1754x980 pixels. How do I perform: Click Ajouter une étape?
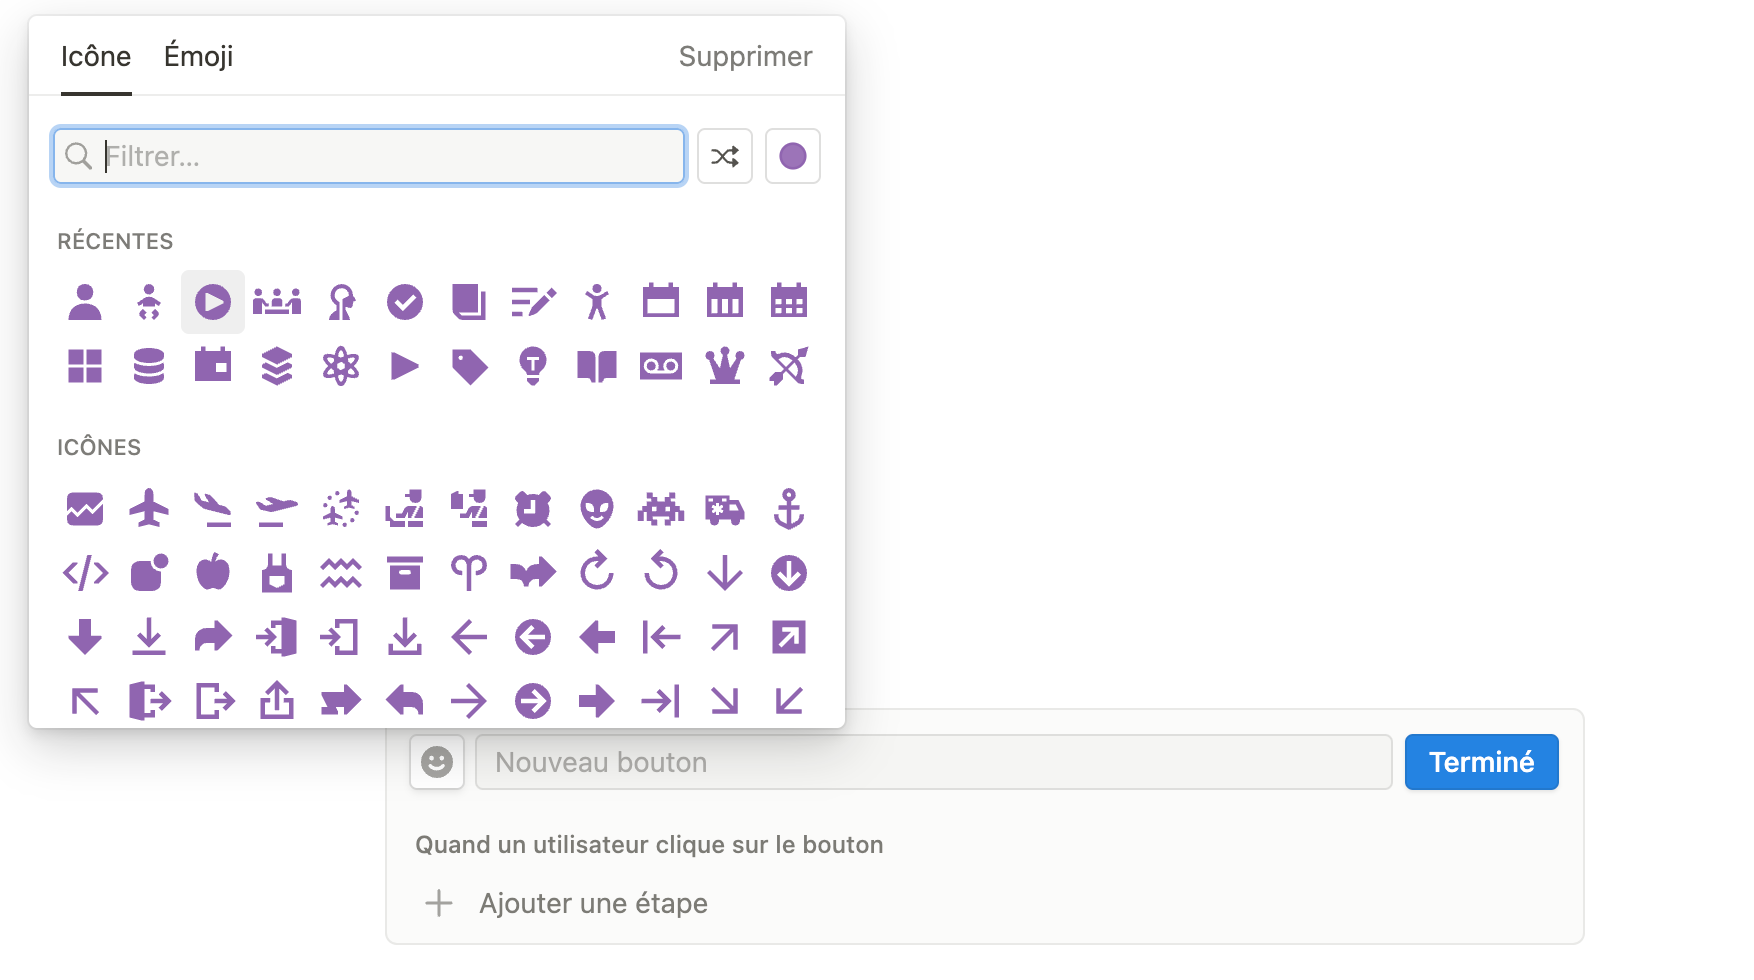pyautogui.click(x=567, y=904)
